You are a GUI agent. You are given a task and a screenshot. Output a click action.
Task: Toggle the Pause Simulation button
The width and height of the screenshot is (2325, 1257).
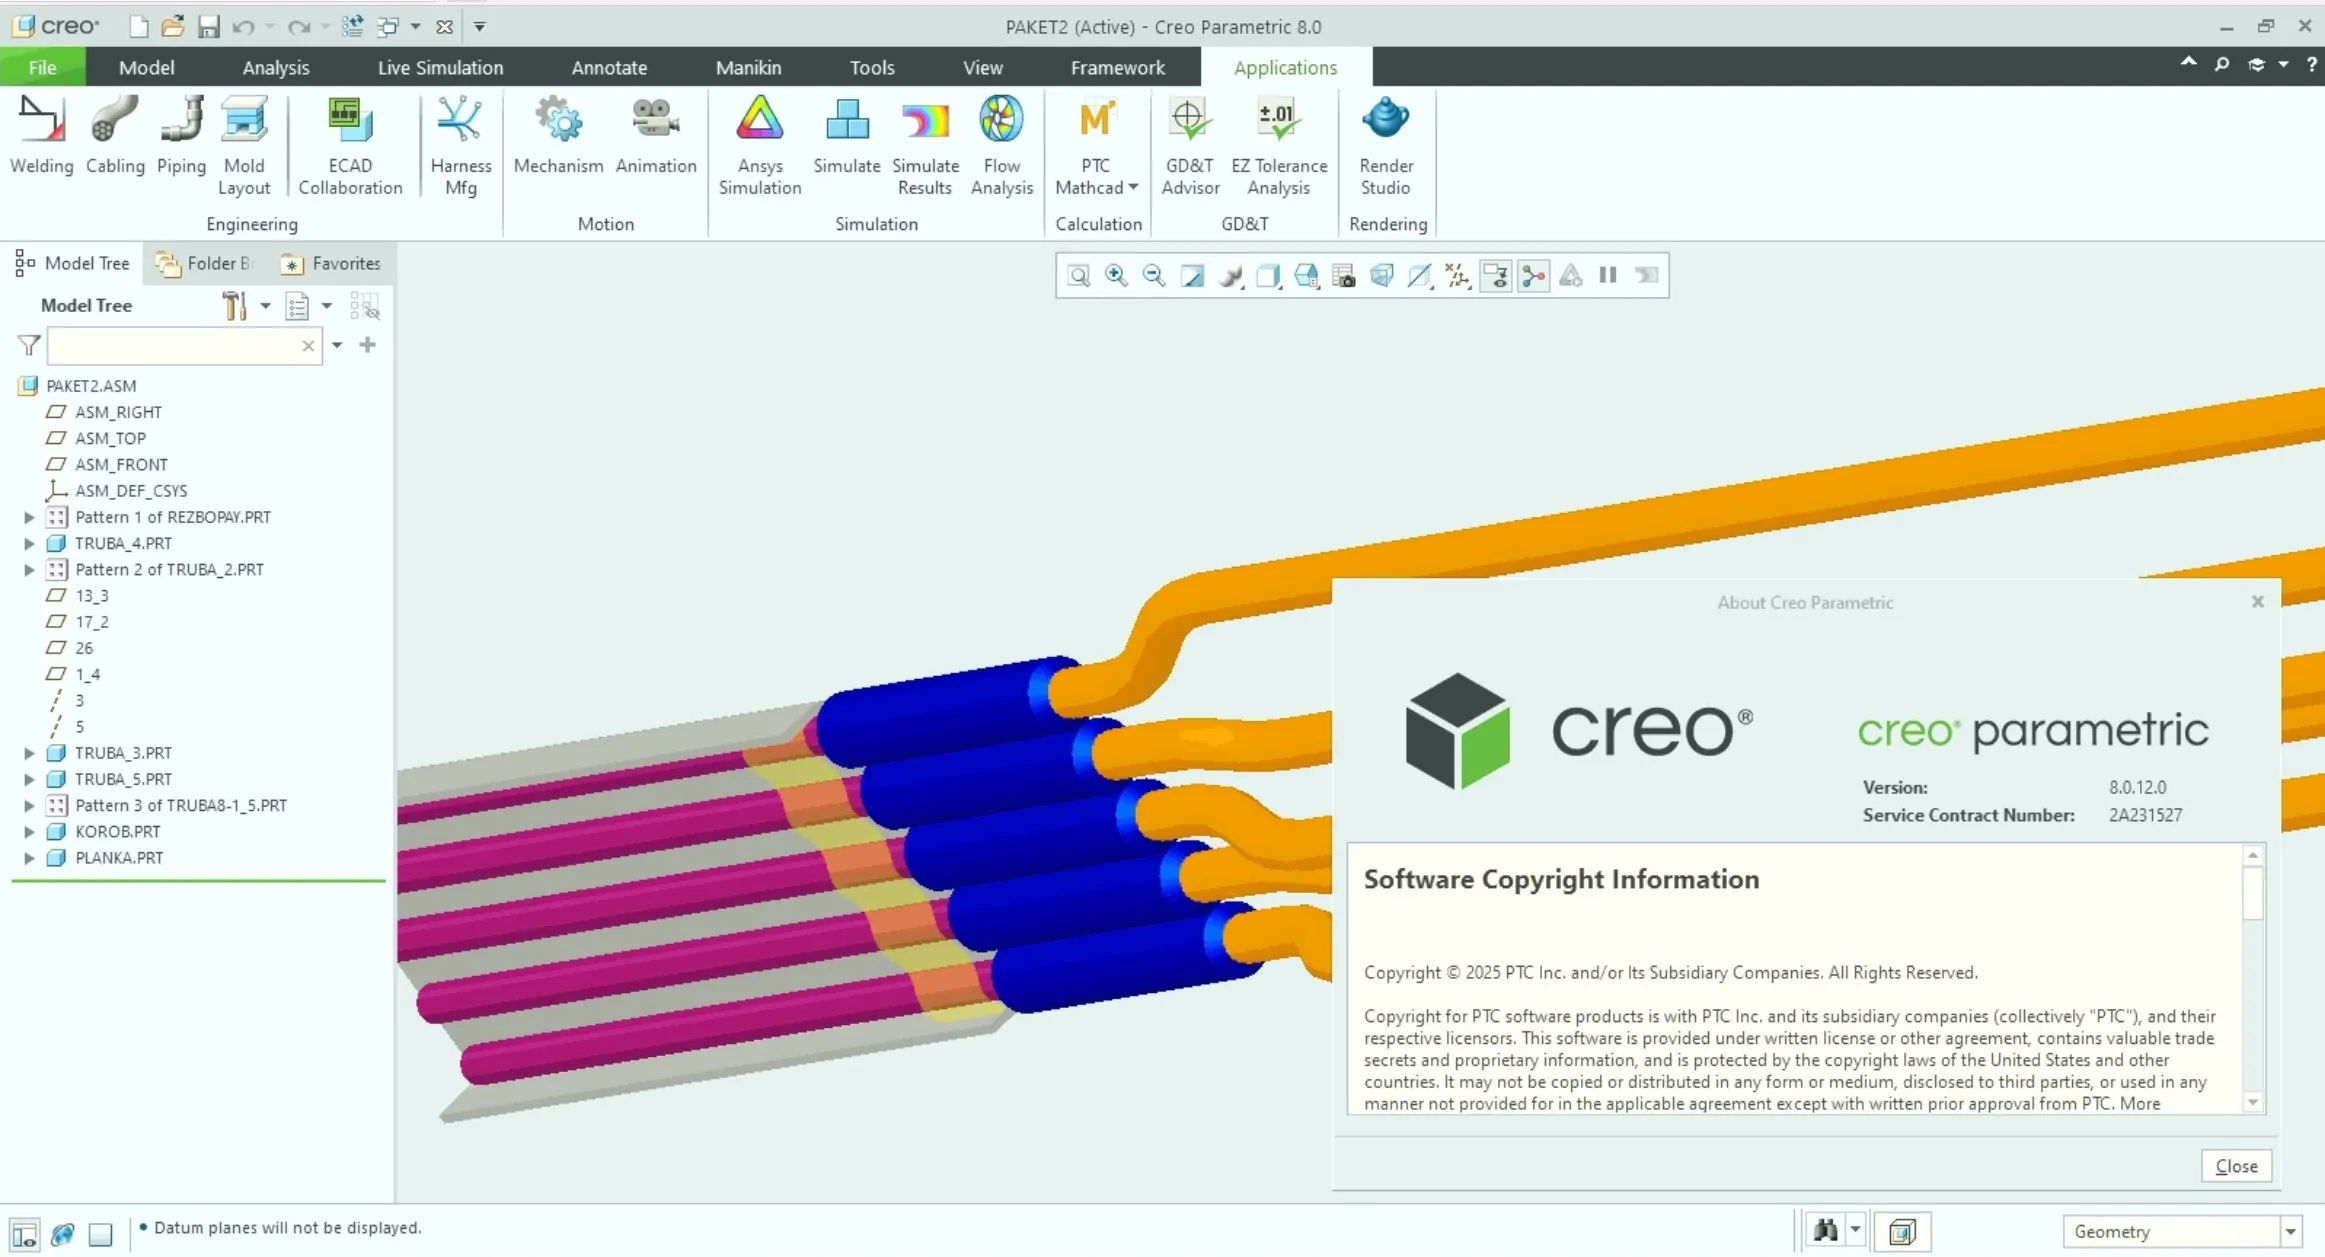pyautogui.click(x=1608, y=275)
